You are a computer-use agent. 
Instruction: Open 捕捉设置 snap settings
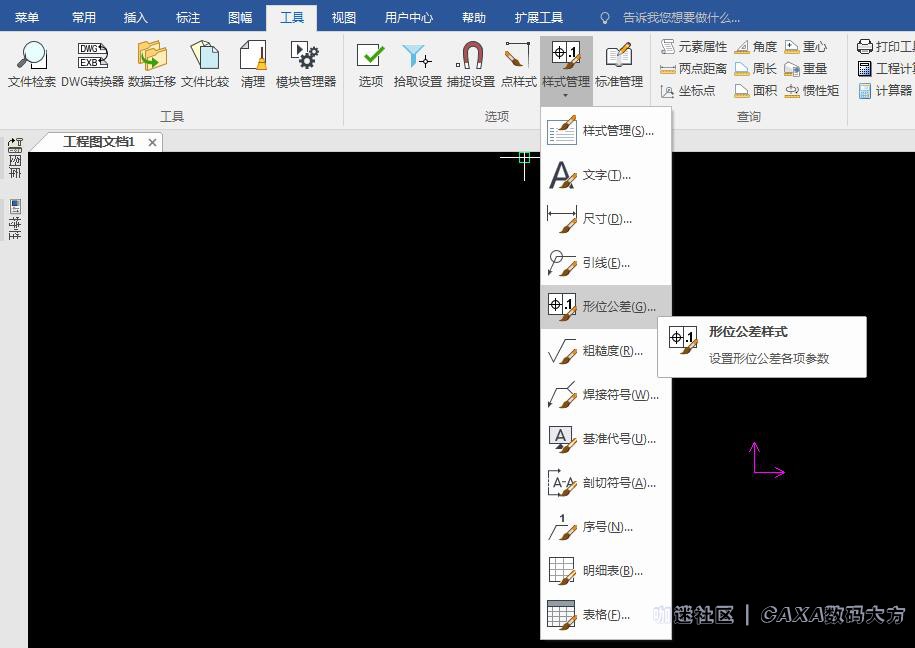(470, 64)
